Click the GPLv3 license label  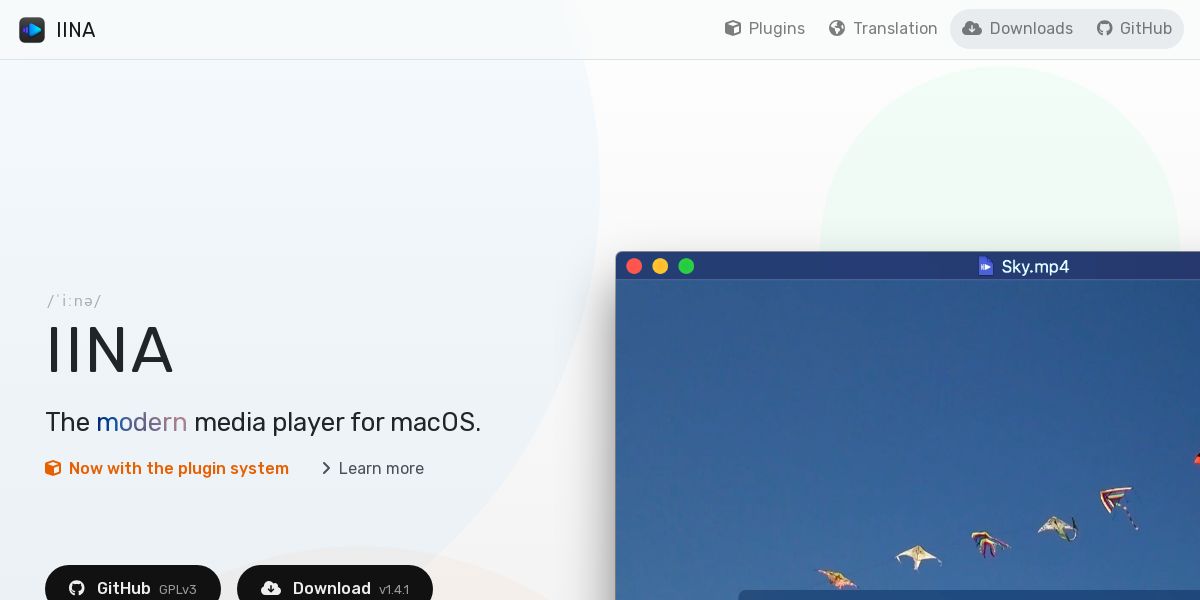pyautogui.click(x=178, y=590)
